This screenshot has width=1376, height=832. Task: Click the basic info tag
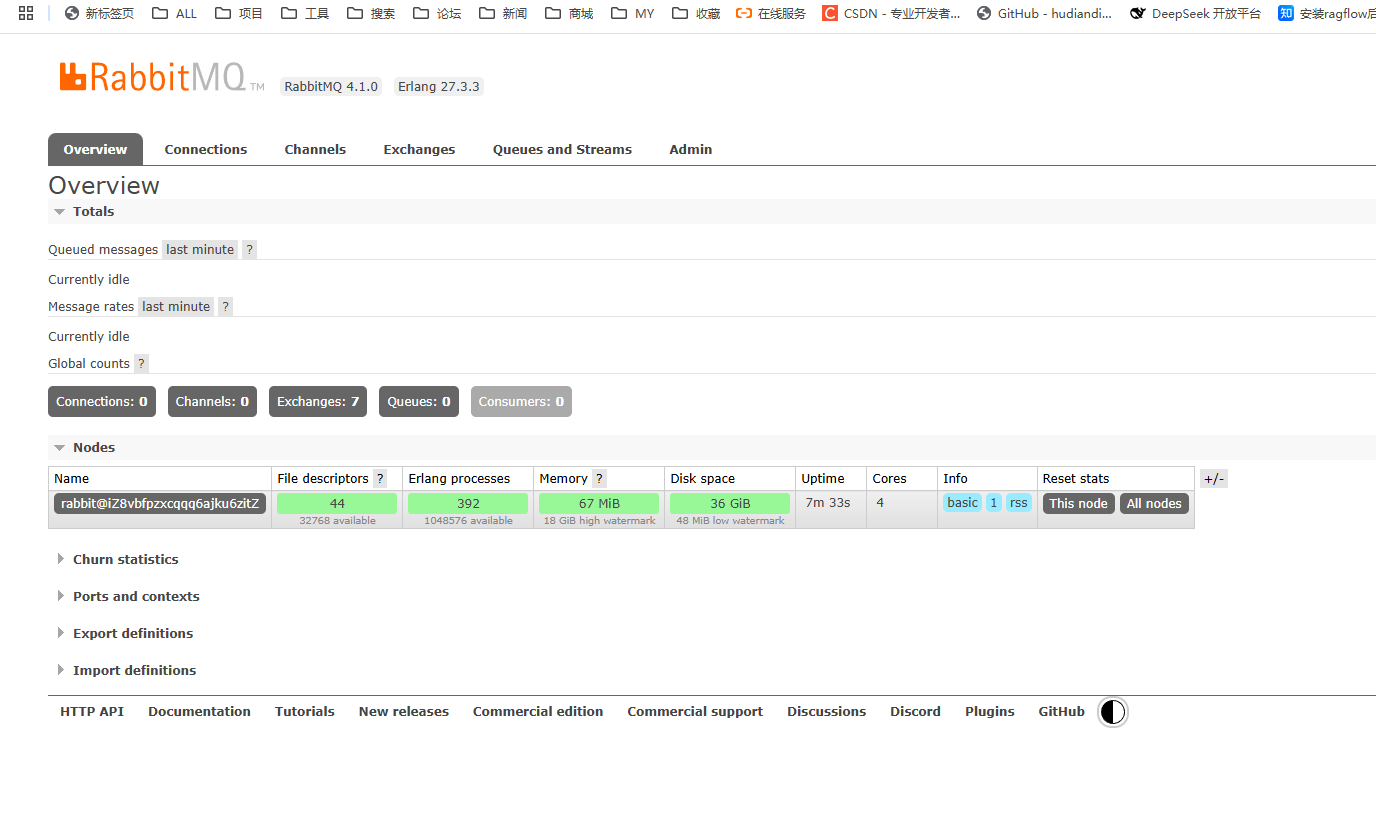pos(962,503)
